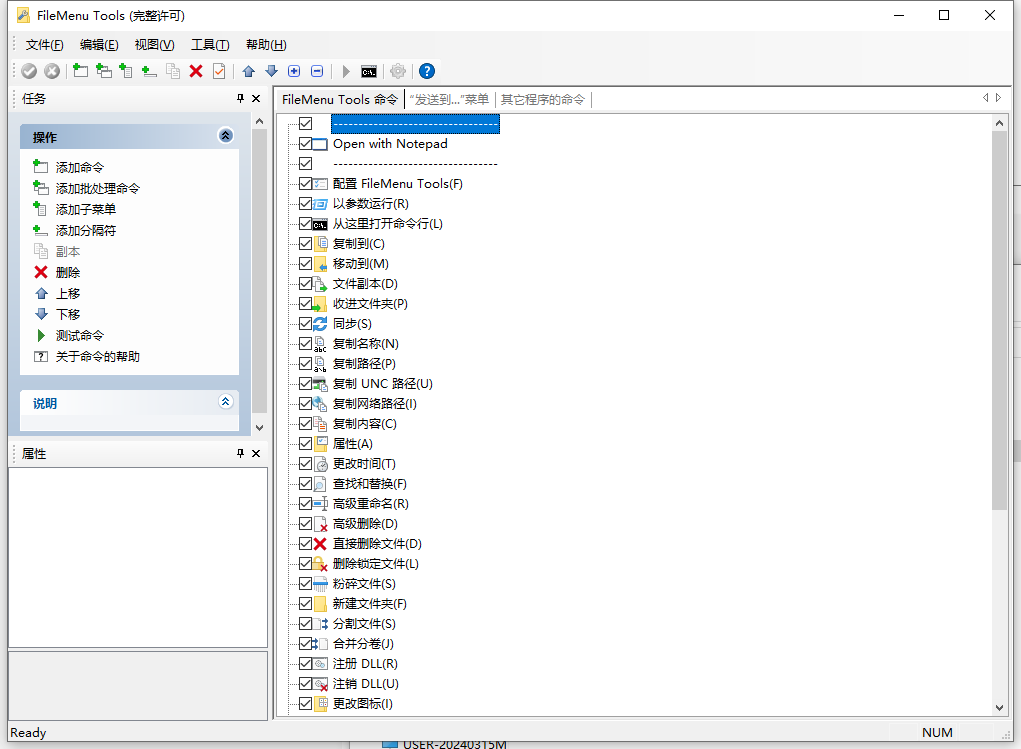Uncheck the 配置 FileMenu Tools(F) checkbox
Viewport: 1021px width, 749px height.
click(305, 184)
